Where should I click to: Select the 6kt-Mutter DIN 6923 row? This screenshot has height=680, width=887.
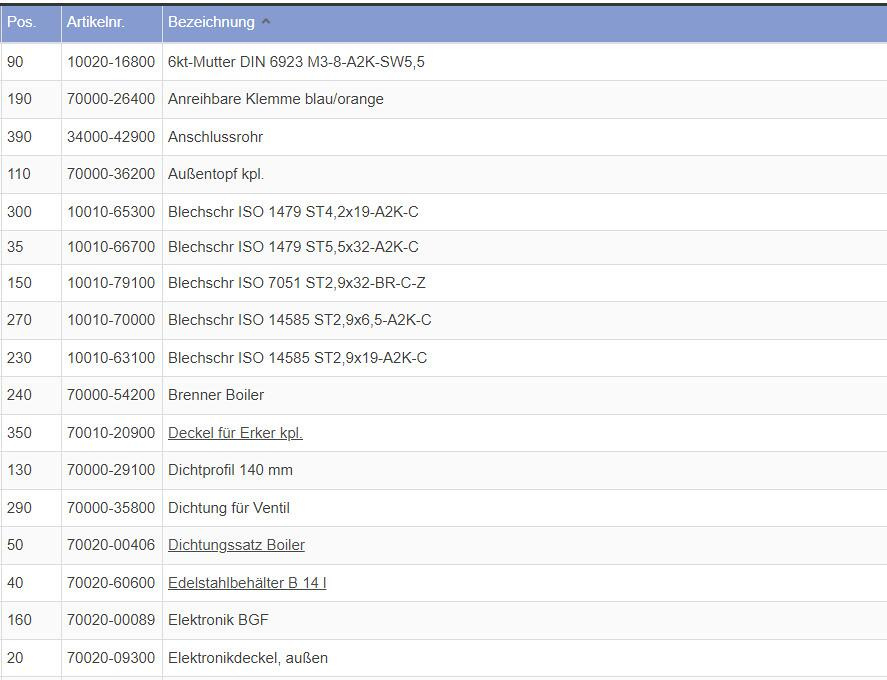tap(296, 62)
